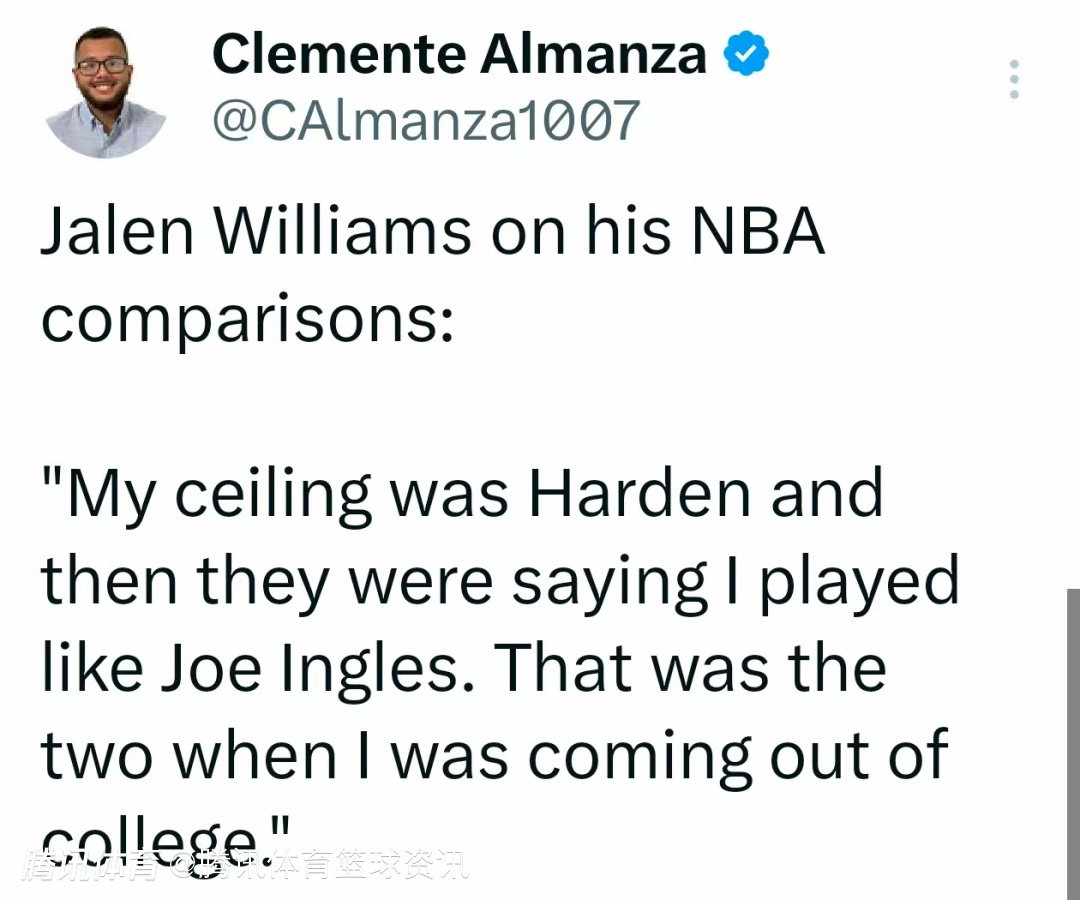
Task: Click the word "played" in the quote
Action: (858, 581)
